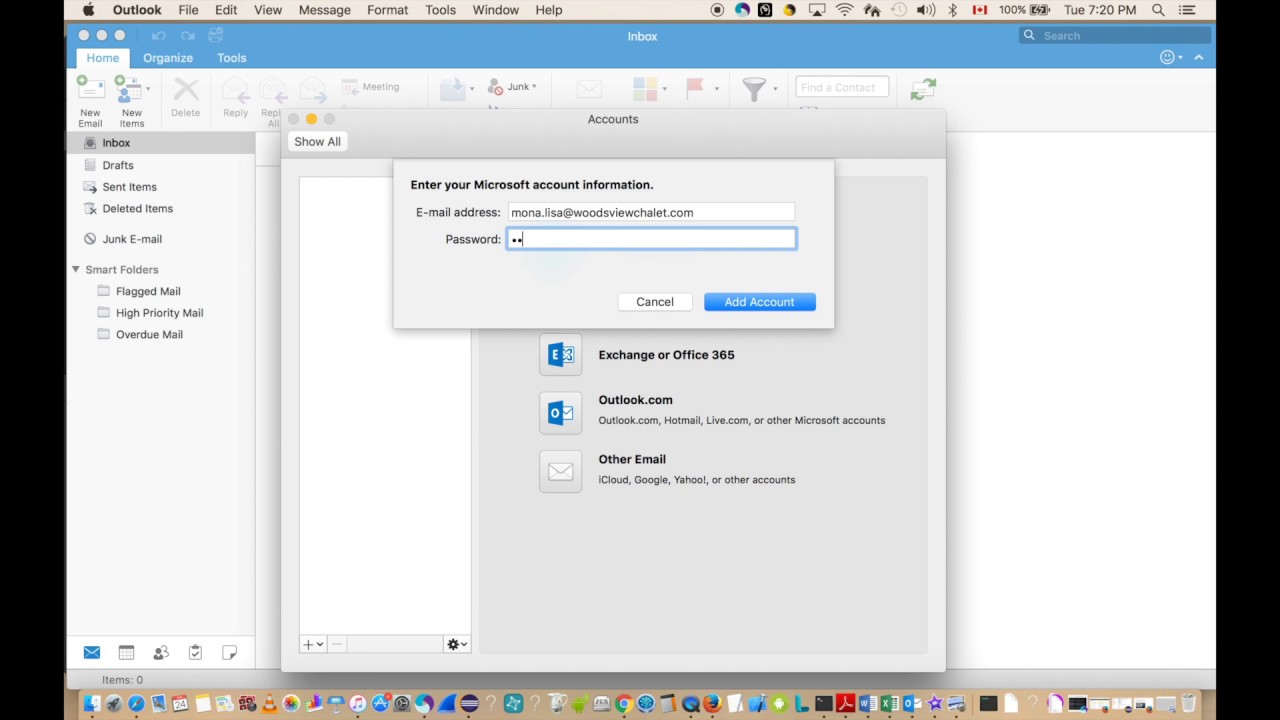Select Exchange or Office 365 account type
Image resolution: width=1280 pixels, height=720 pixels.
pyautogui.click(x=666, y=355)
